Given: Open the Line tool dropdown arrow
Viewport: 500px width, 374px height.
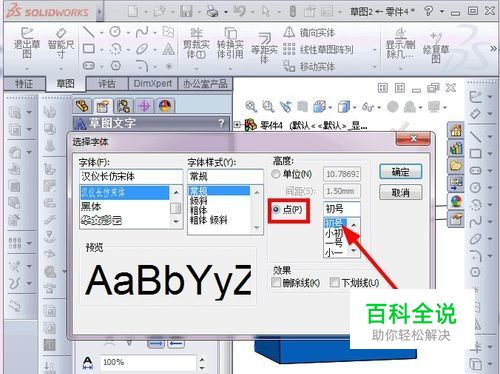Looking at the screenshot, I should pyautogui.click(x=101, y=33).
